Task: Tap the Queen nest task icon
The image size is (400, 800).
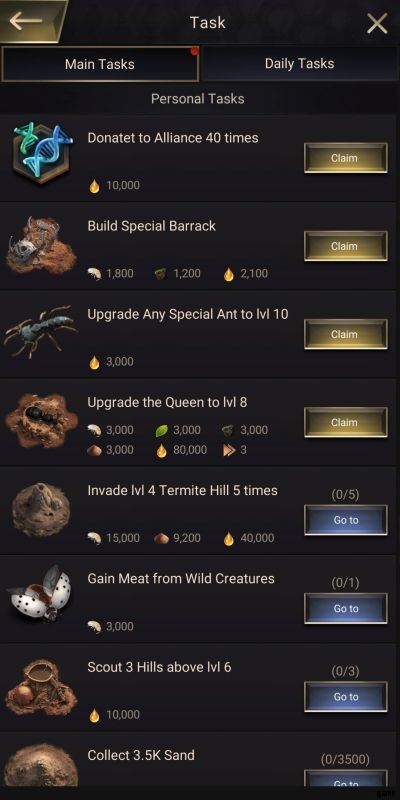Action: (41, 421)
